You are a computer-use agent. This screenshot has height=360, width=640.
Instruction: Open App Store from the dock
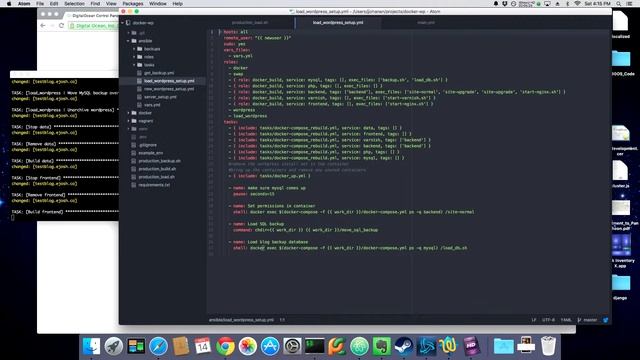pos(270,346)
